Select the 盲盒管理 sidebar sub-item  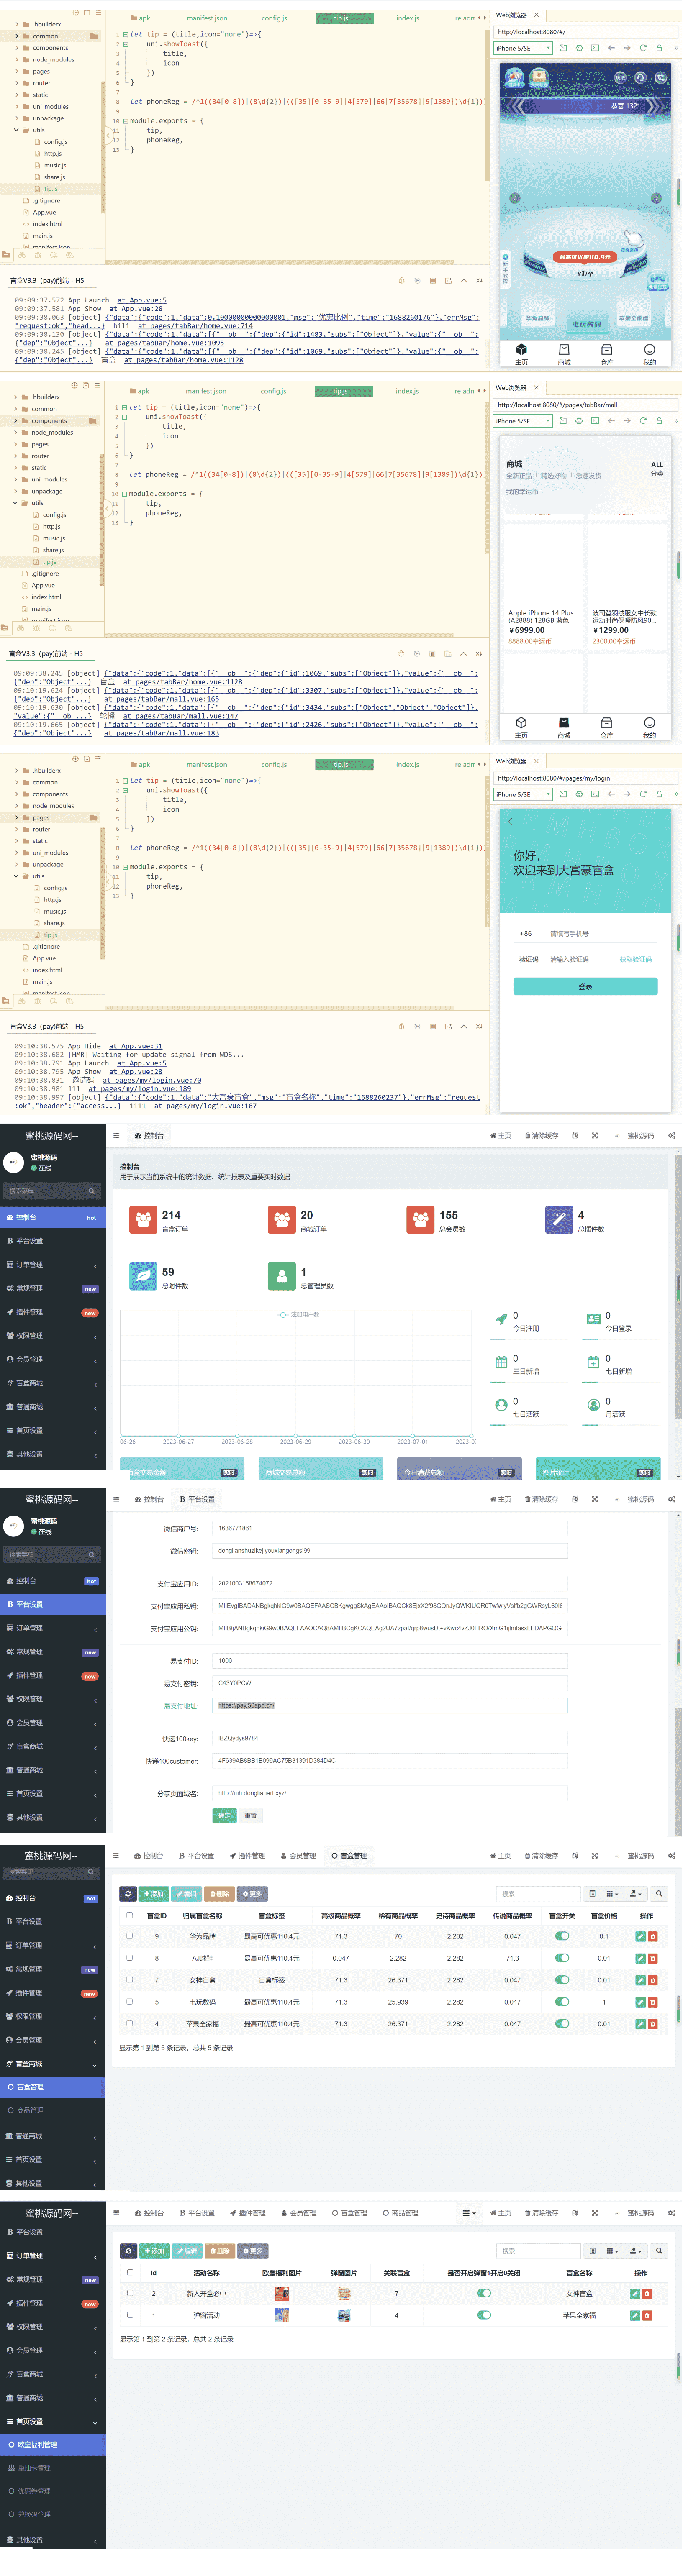[x=52, y=2088]
